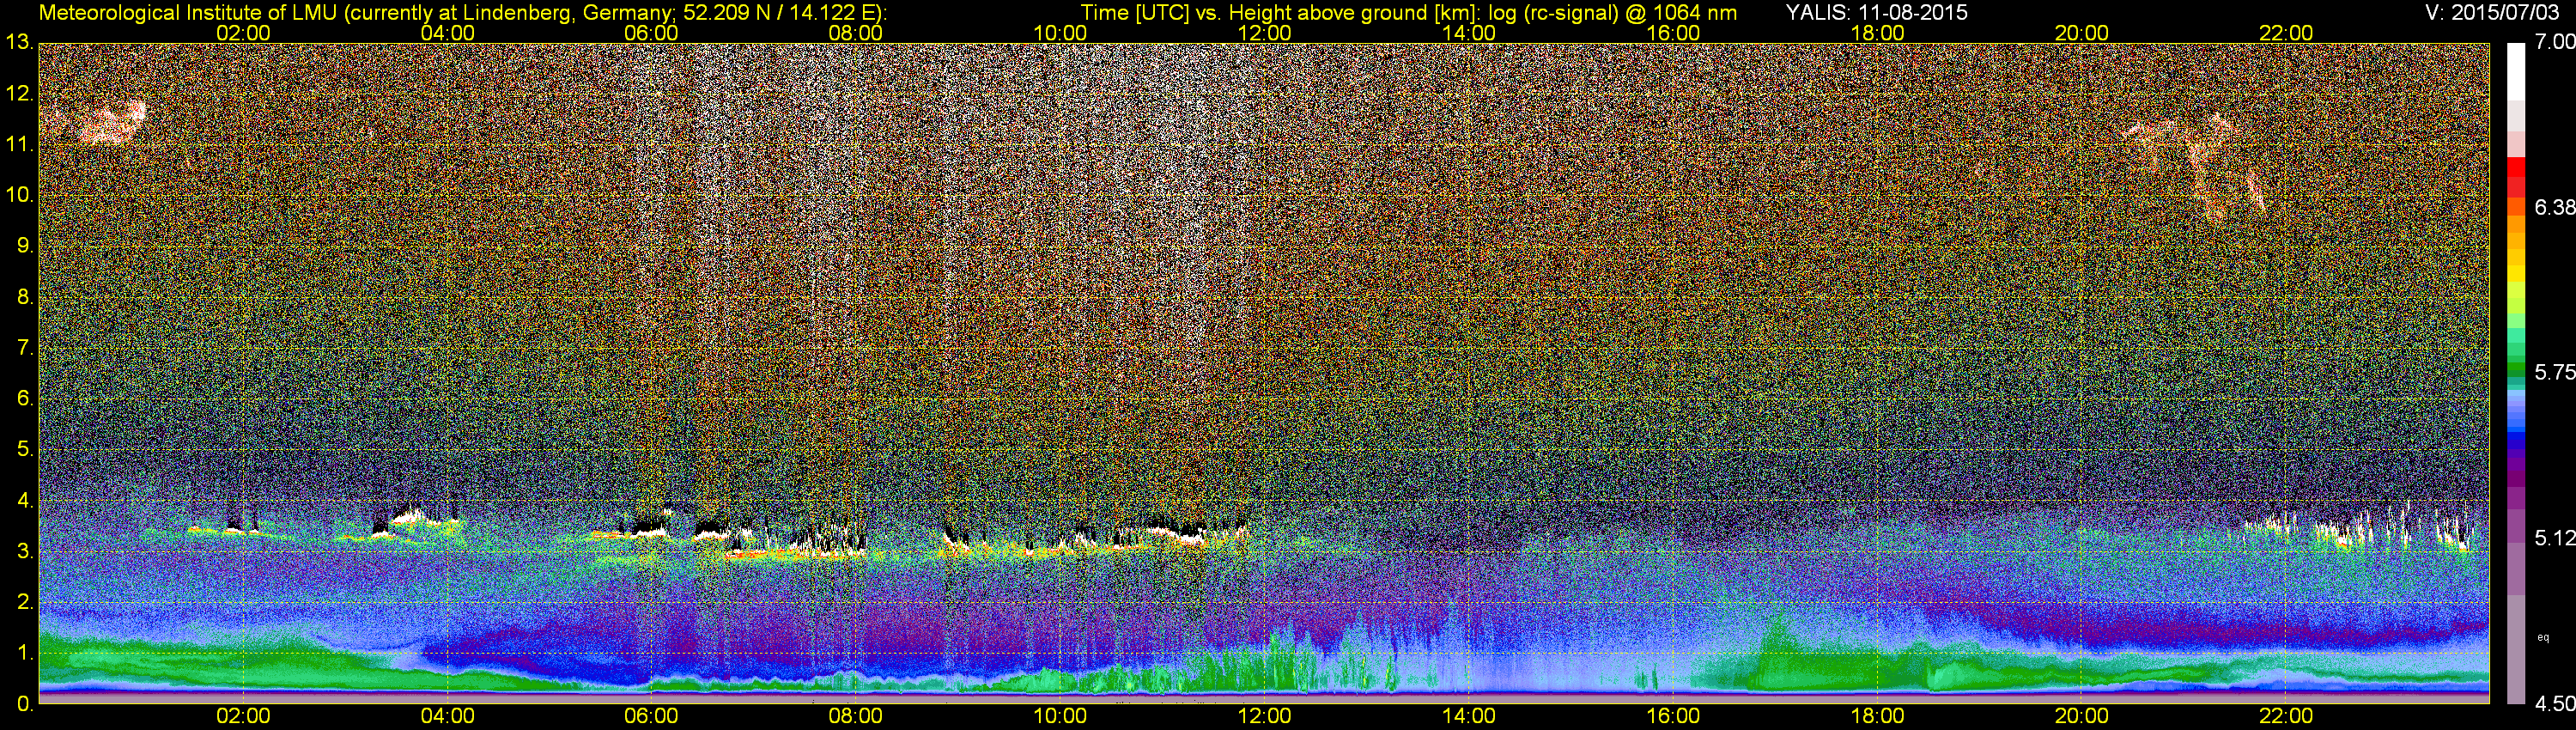Screen dimensions: 2576x730
Task: Click the 5.75 value on the color scale
Action: (x=2555, y=372)
